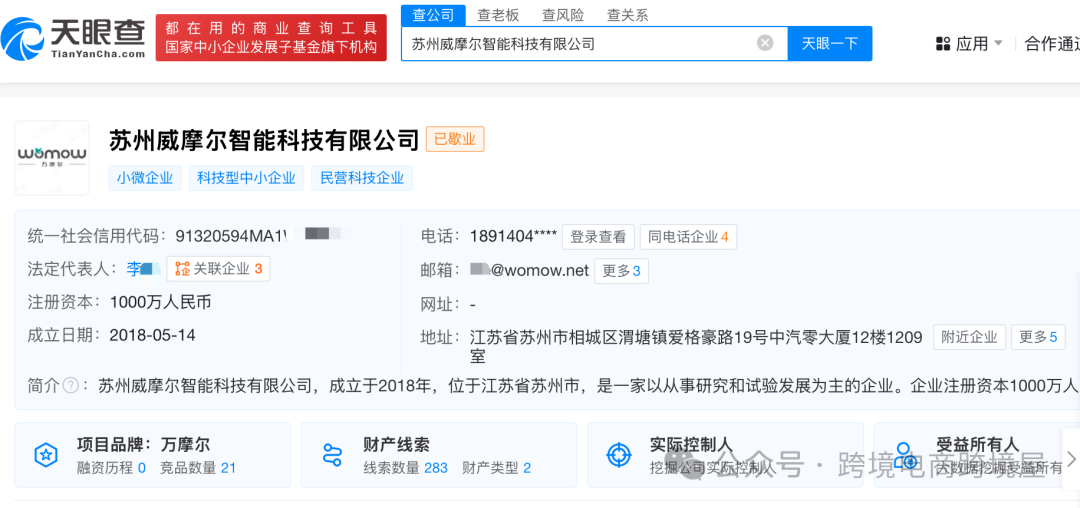Click the 已歇业 status badge
The height and width of the screenshot is (508, 1080).
[x=455, y=139]
